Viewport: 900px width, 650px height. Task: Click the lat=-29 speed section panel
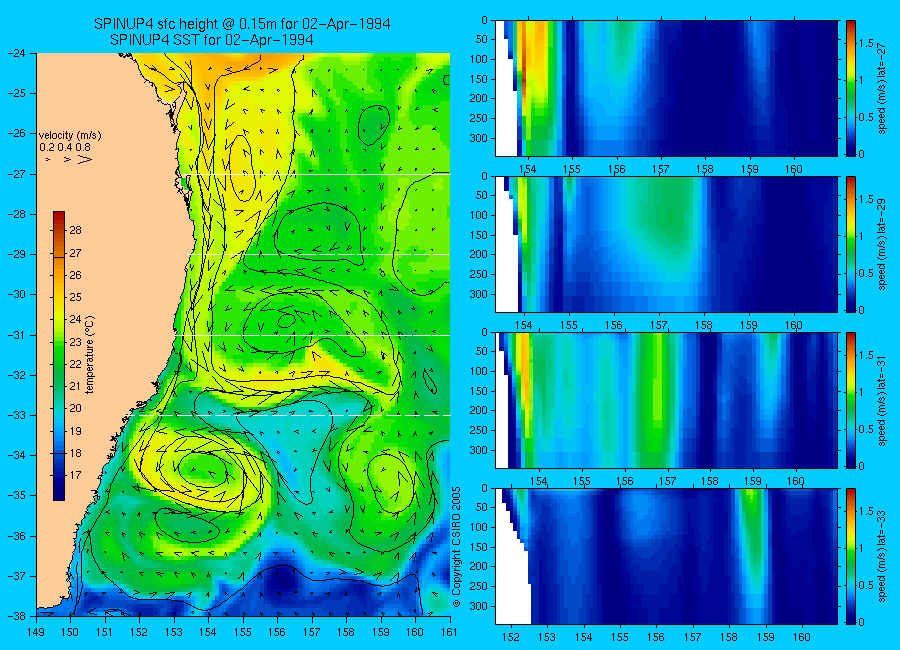(666, 244)
